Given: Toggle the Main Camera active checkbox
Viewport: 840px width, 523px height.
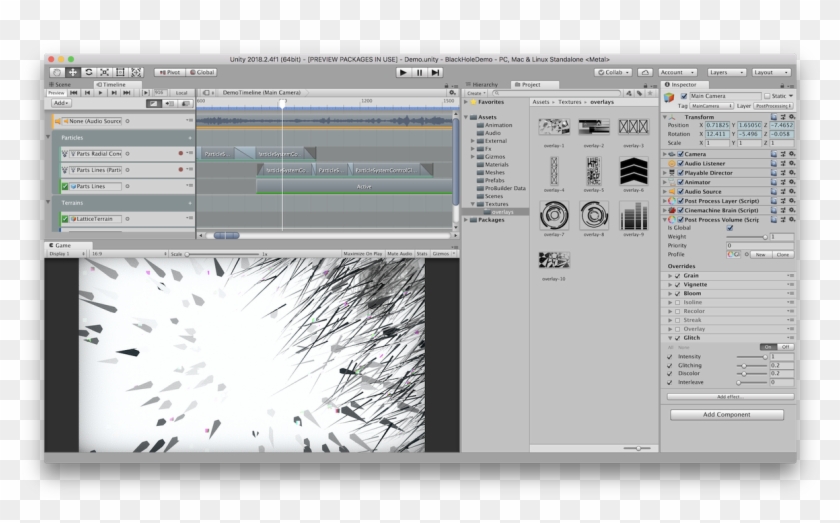Looking at the screenshot, I should (684, 96).
